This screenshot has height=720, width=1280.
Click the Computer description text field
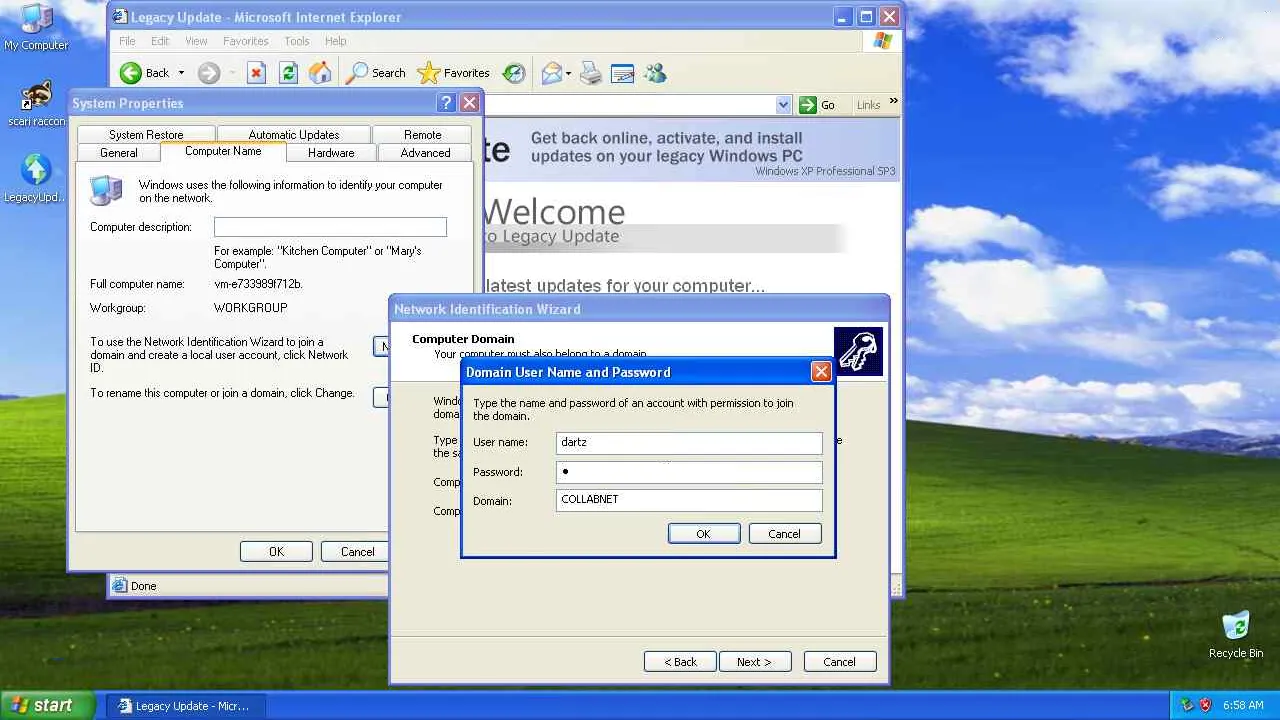330,227
